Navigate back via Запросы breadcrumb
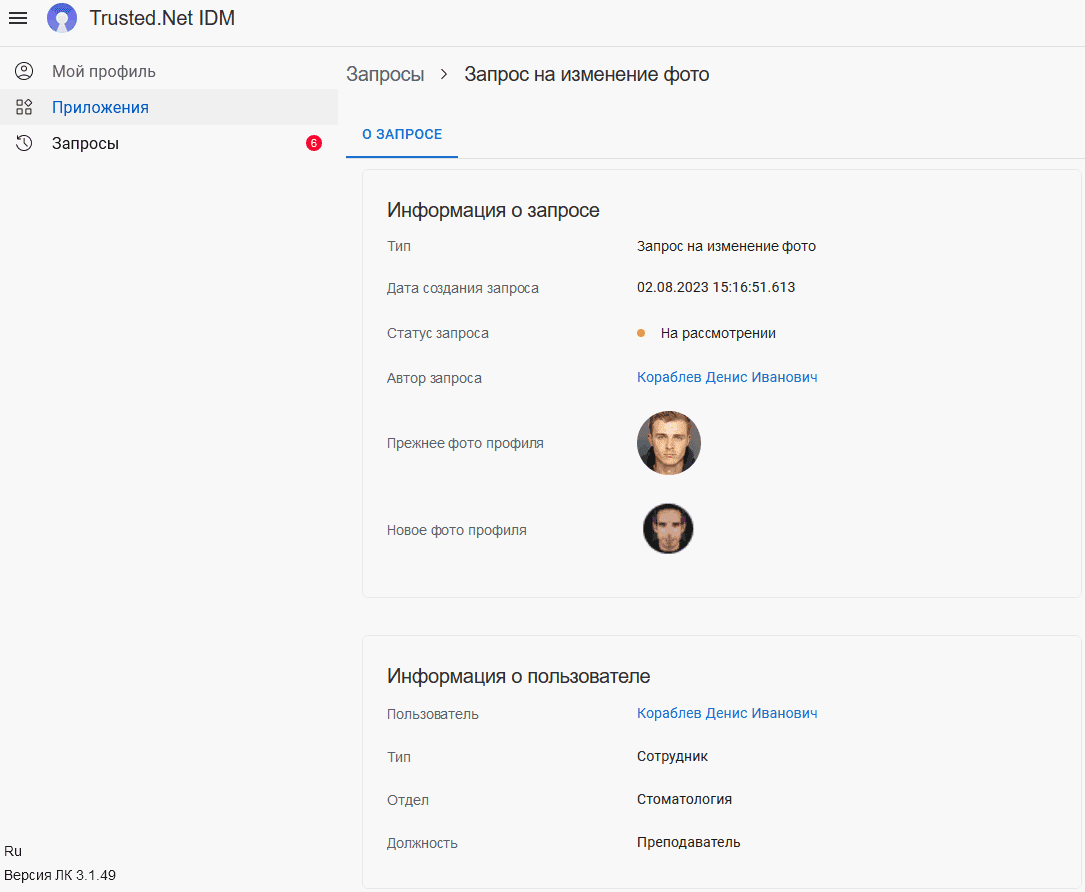Viewport: 1085px width, 892px height. point(385,74)
